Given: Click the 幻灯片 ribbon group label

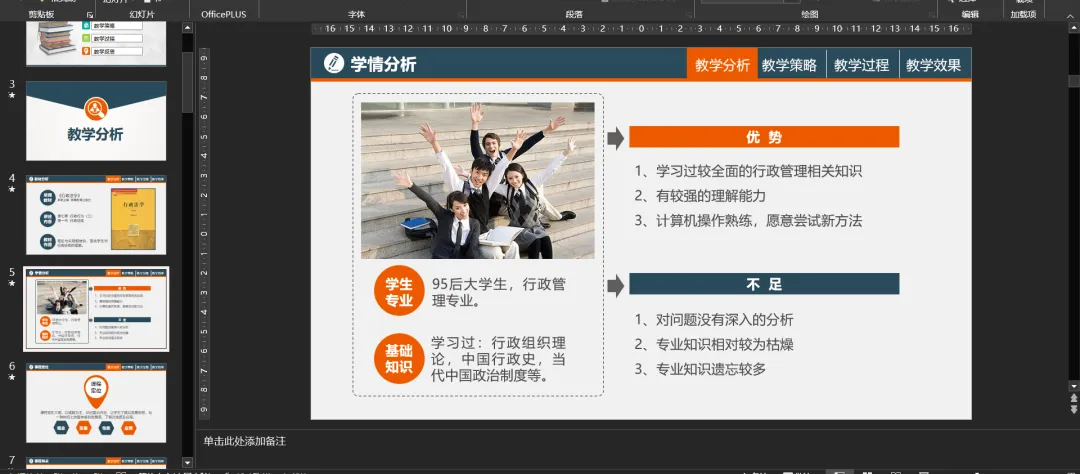Looking at the screenshot, I should click(142, 14).
